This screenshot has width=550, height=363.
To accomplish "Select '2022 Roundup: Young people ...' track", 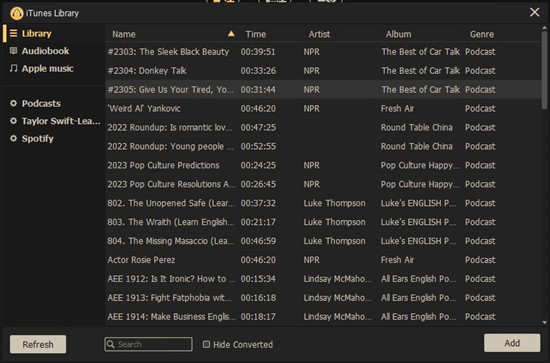I will point(323,146).
